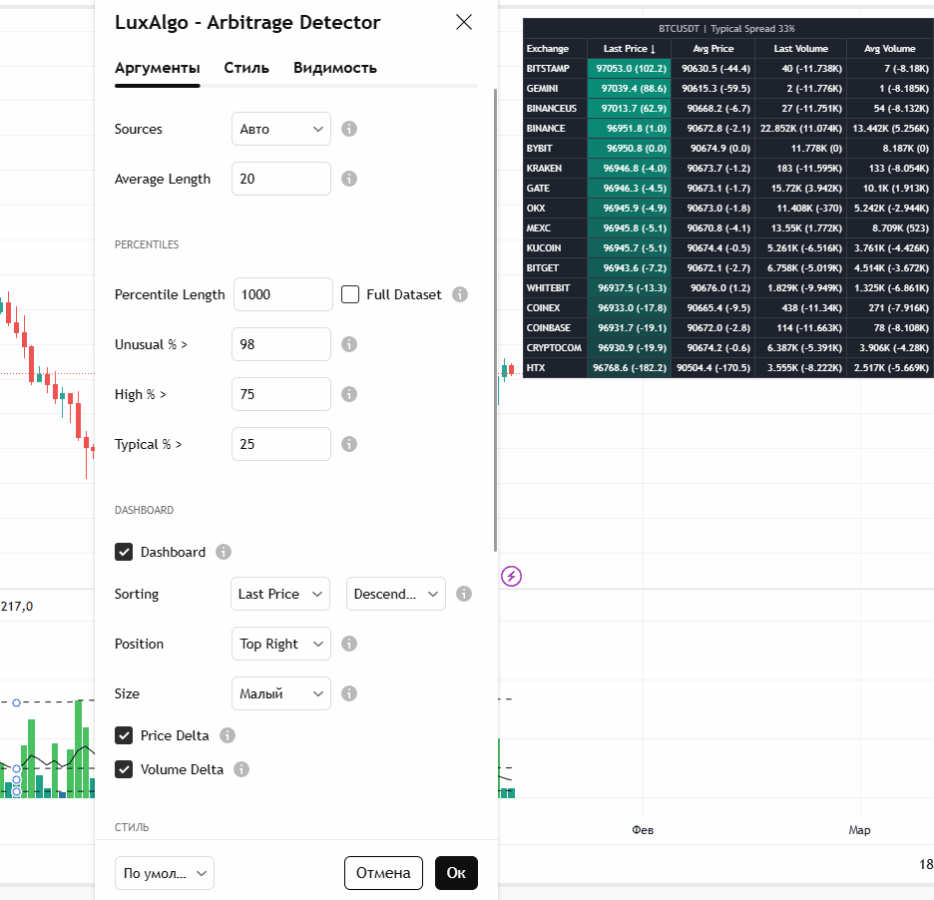Click the WHITEBIT exchange row label
This screenshot has height=900, width=934.
point(548,288)
